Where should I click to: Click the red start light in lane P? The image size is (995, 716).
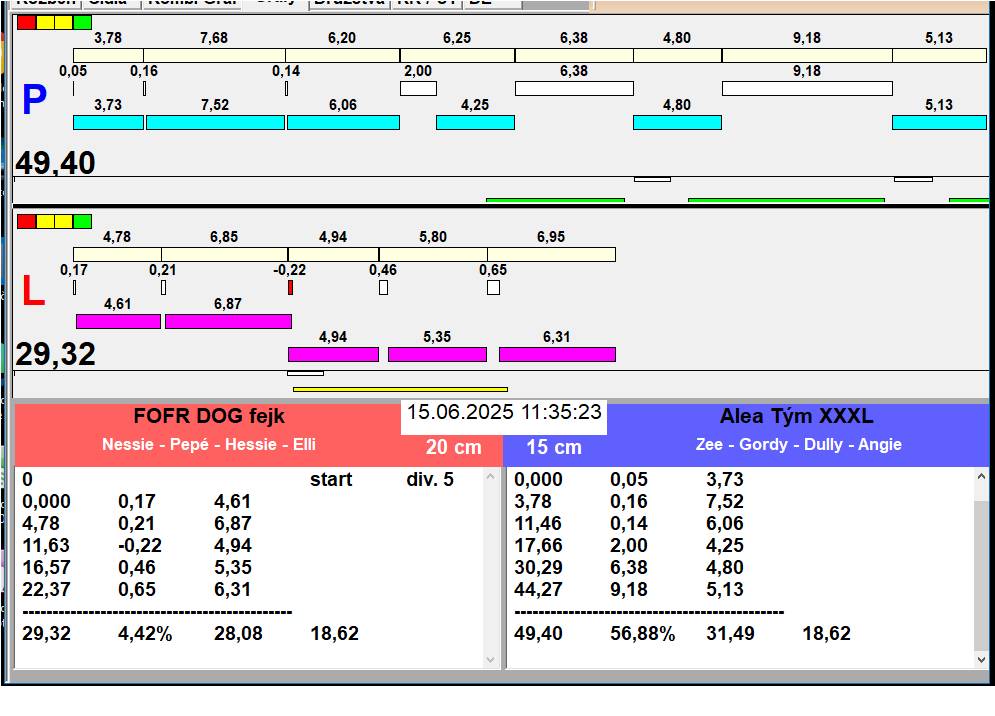tap(27, 22)
